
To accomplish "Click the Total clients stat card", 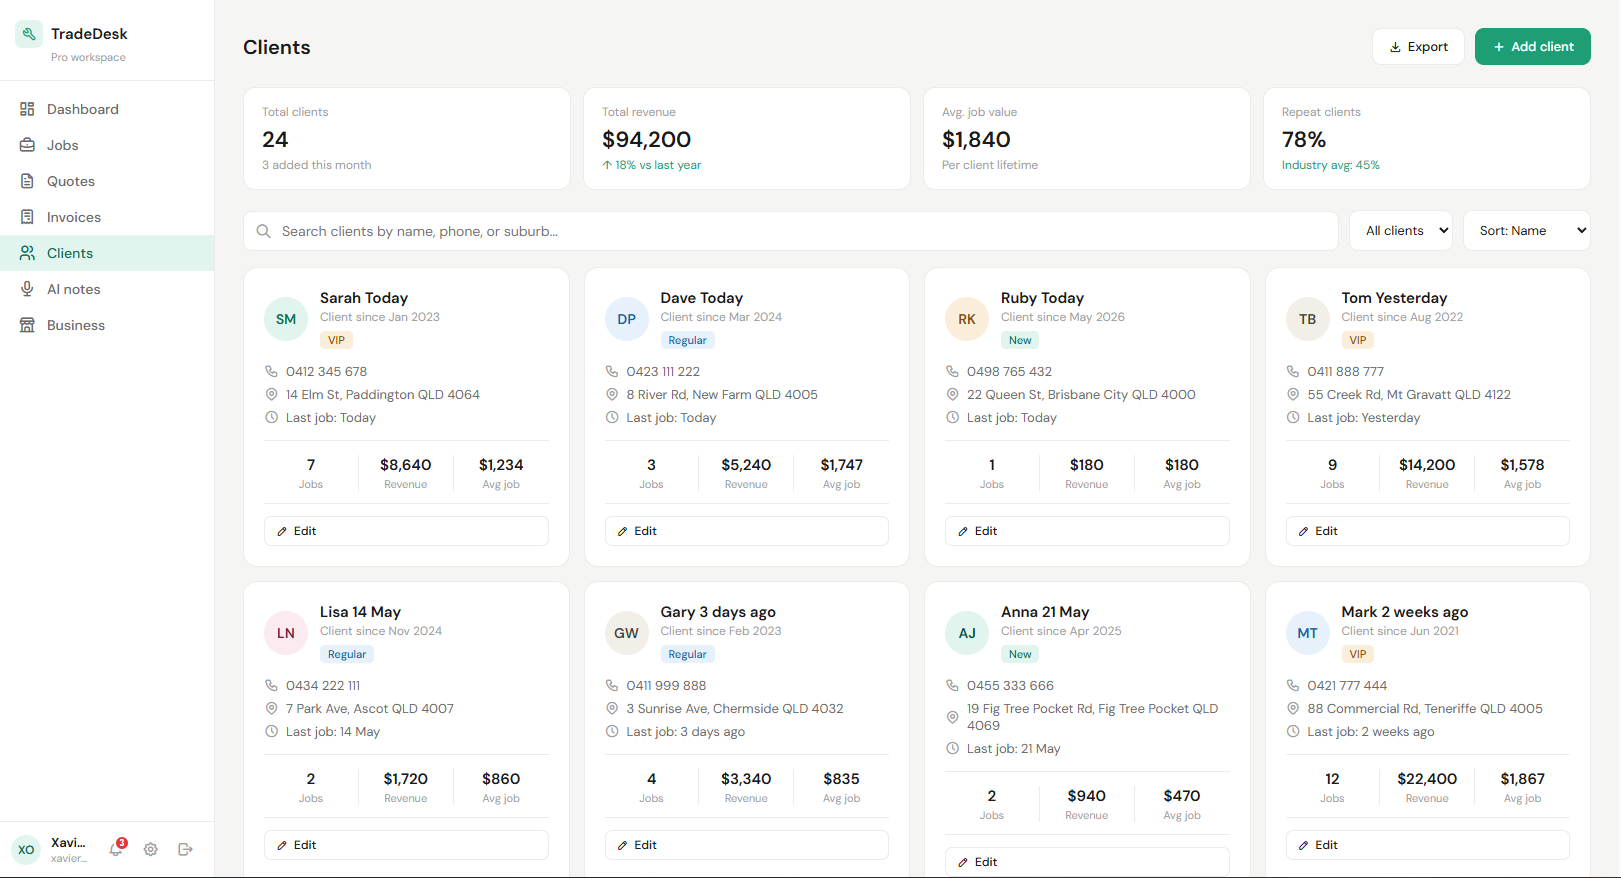I will pyautogui.click(x=407, y=138).
